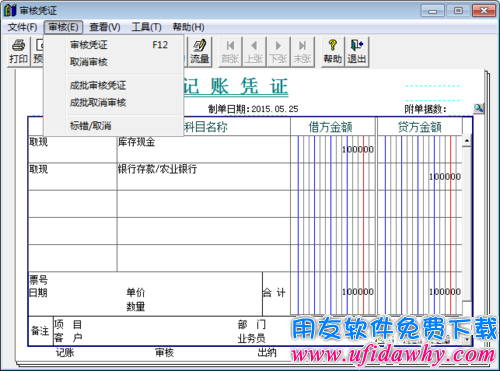Open the 文件(F) menu
Screen dimensions: 500x371
pyautogui.click(x=22, y=27)
